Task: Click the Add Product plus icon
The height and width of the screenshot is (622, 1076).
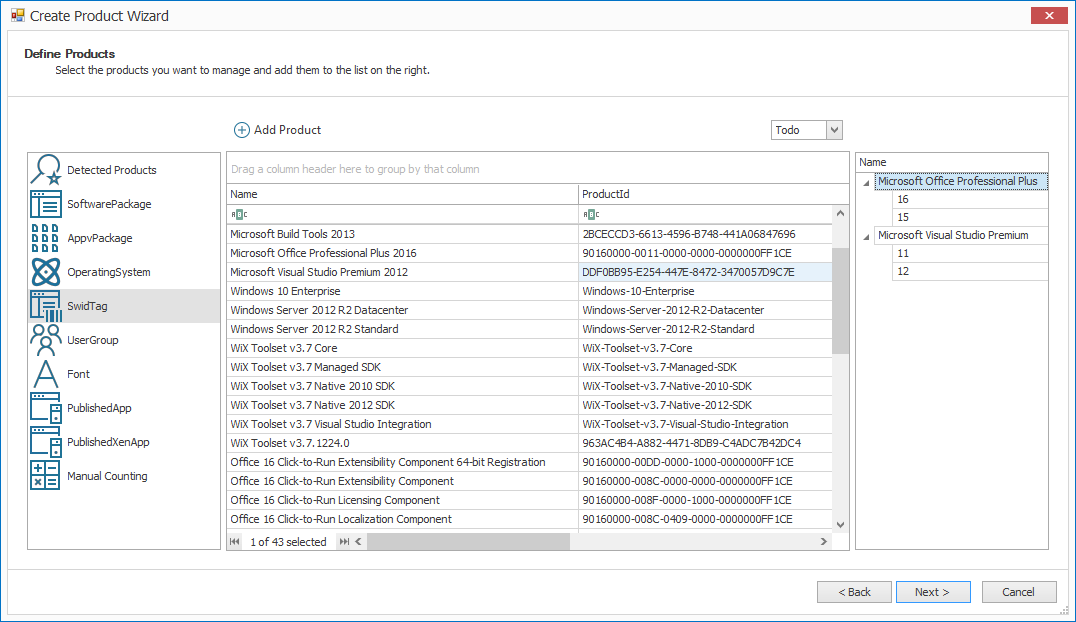Action: [242, 130]
